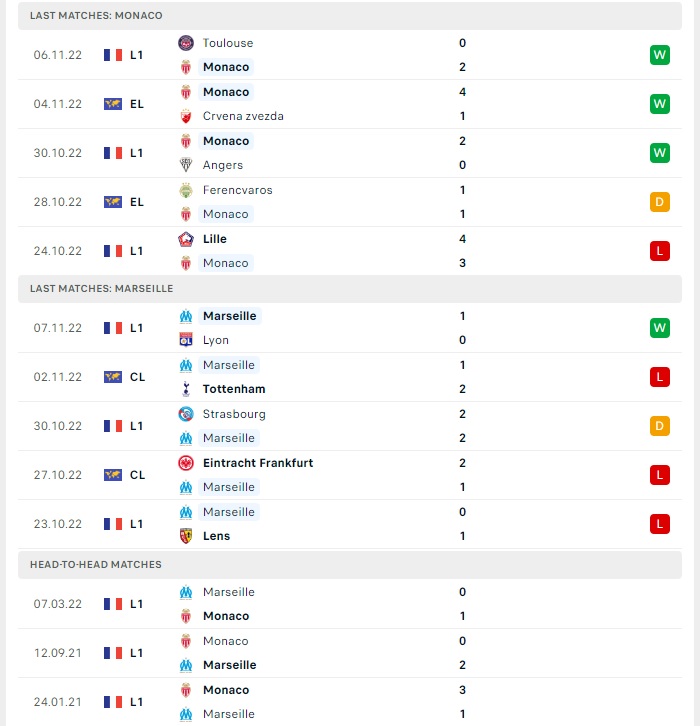Click the red L badge for Lille match
The height and width of the screenshot is (726, 700).
click(660, 251)
